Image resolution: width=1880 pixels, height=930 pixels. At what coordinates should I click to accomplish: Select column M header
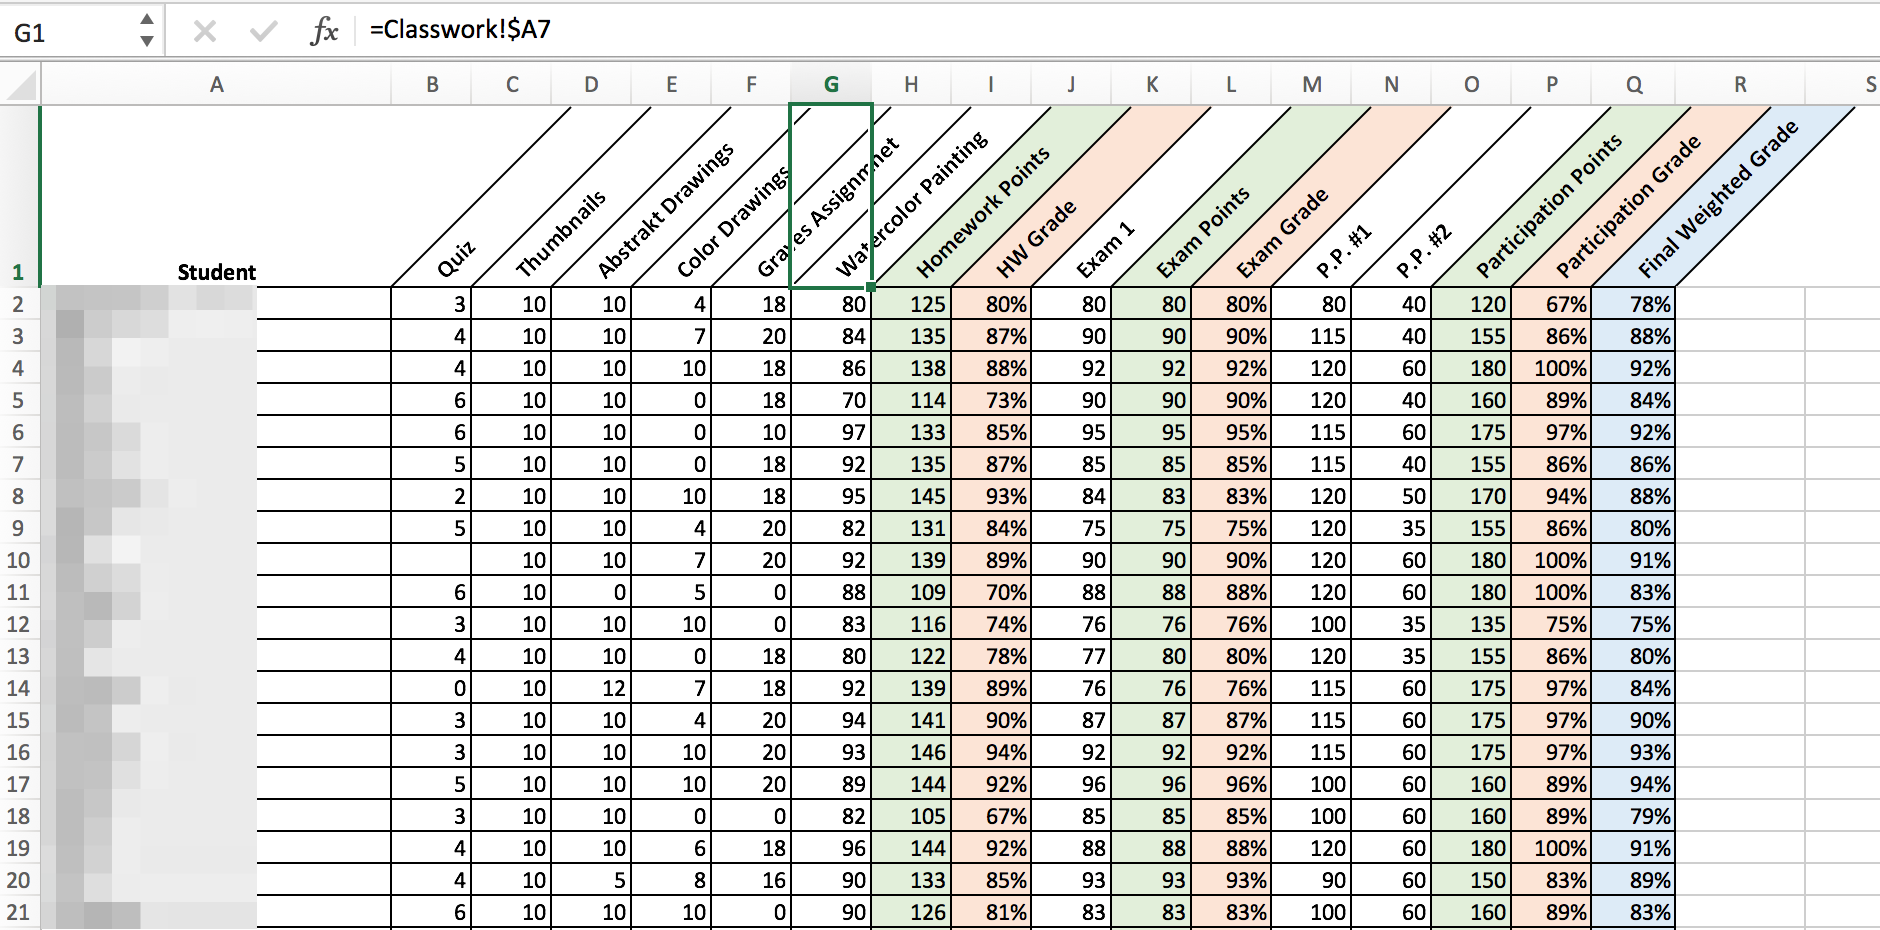pos(1312,85)
